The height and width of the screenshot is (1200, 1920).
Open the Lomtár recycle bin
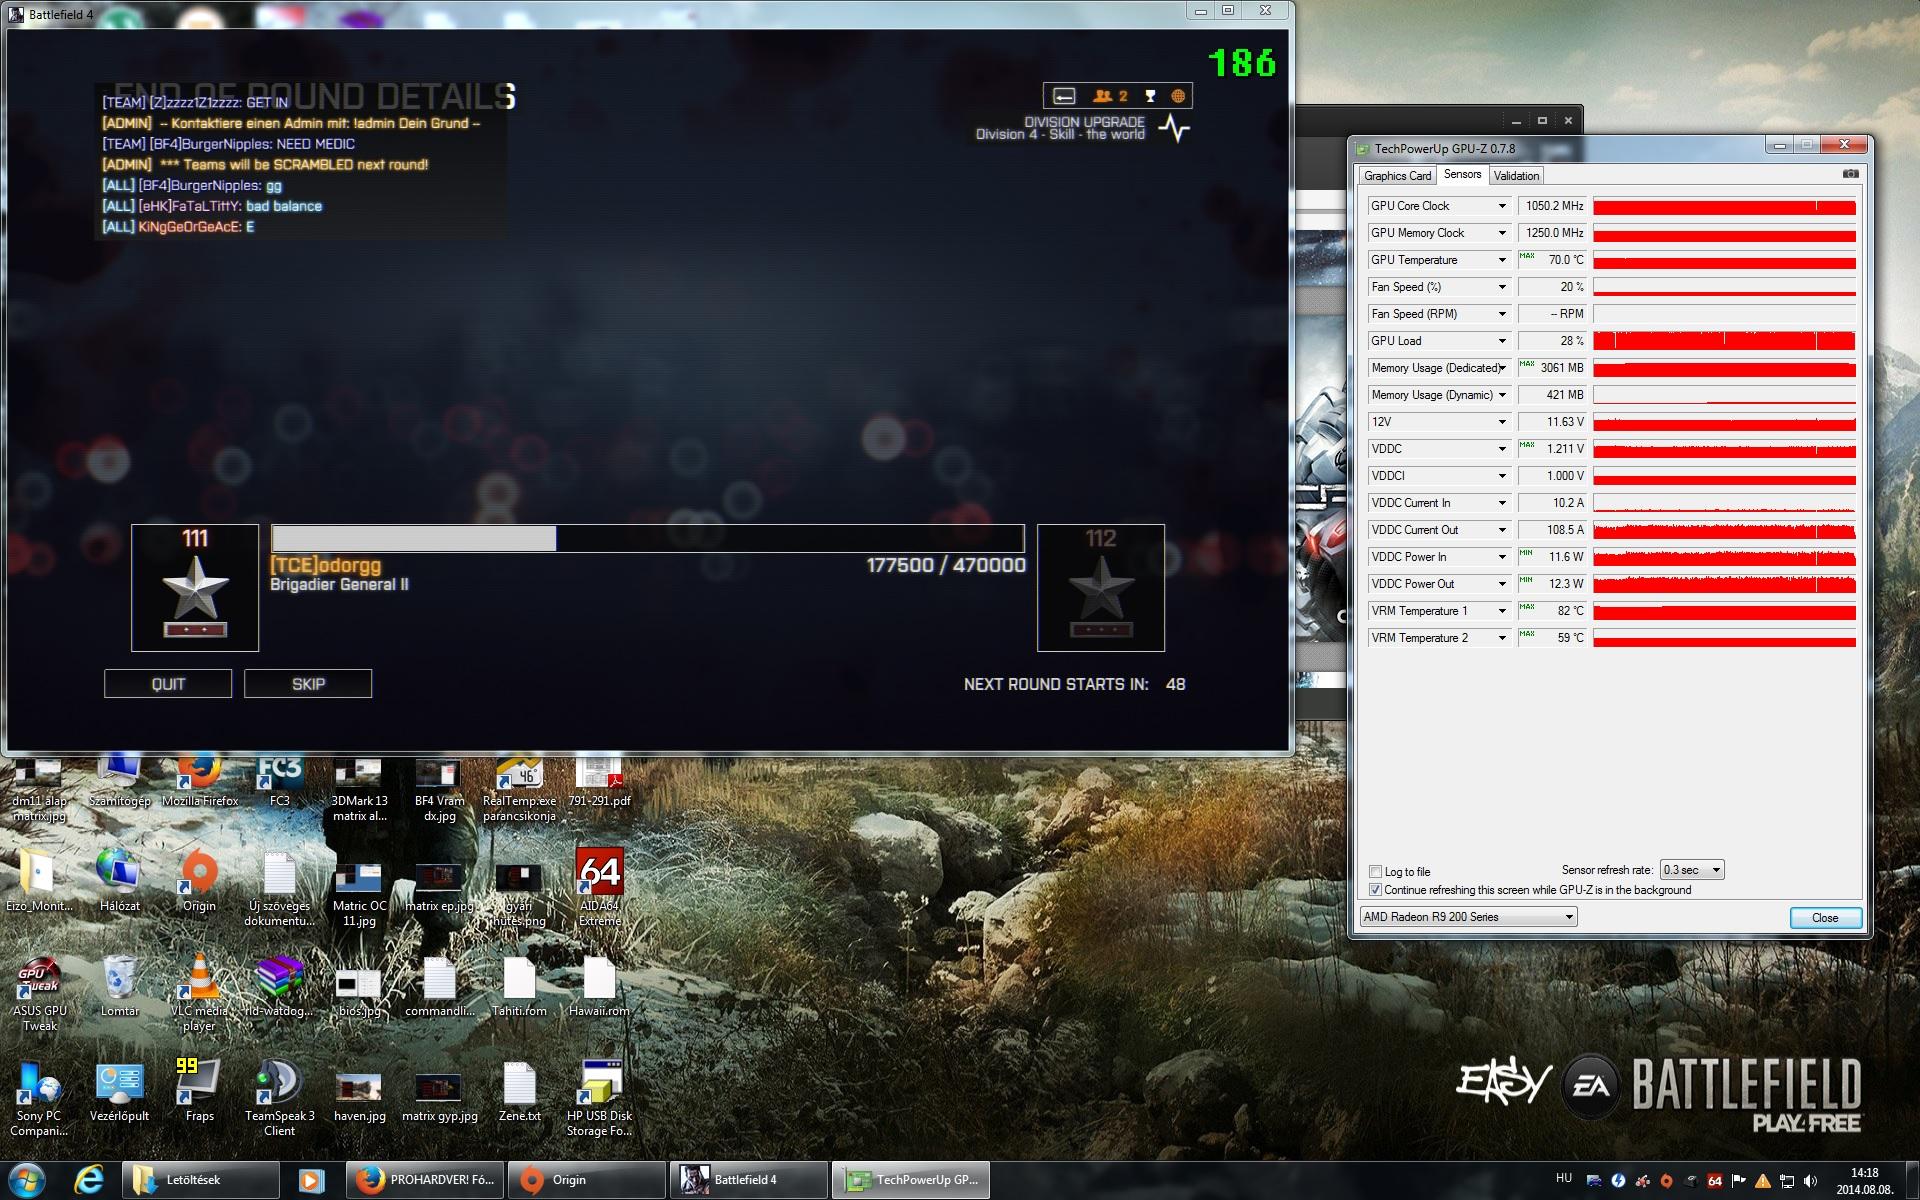pyautogui.click(x=119, y=987)
